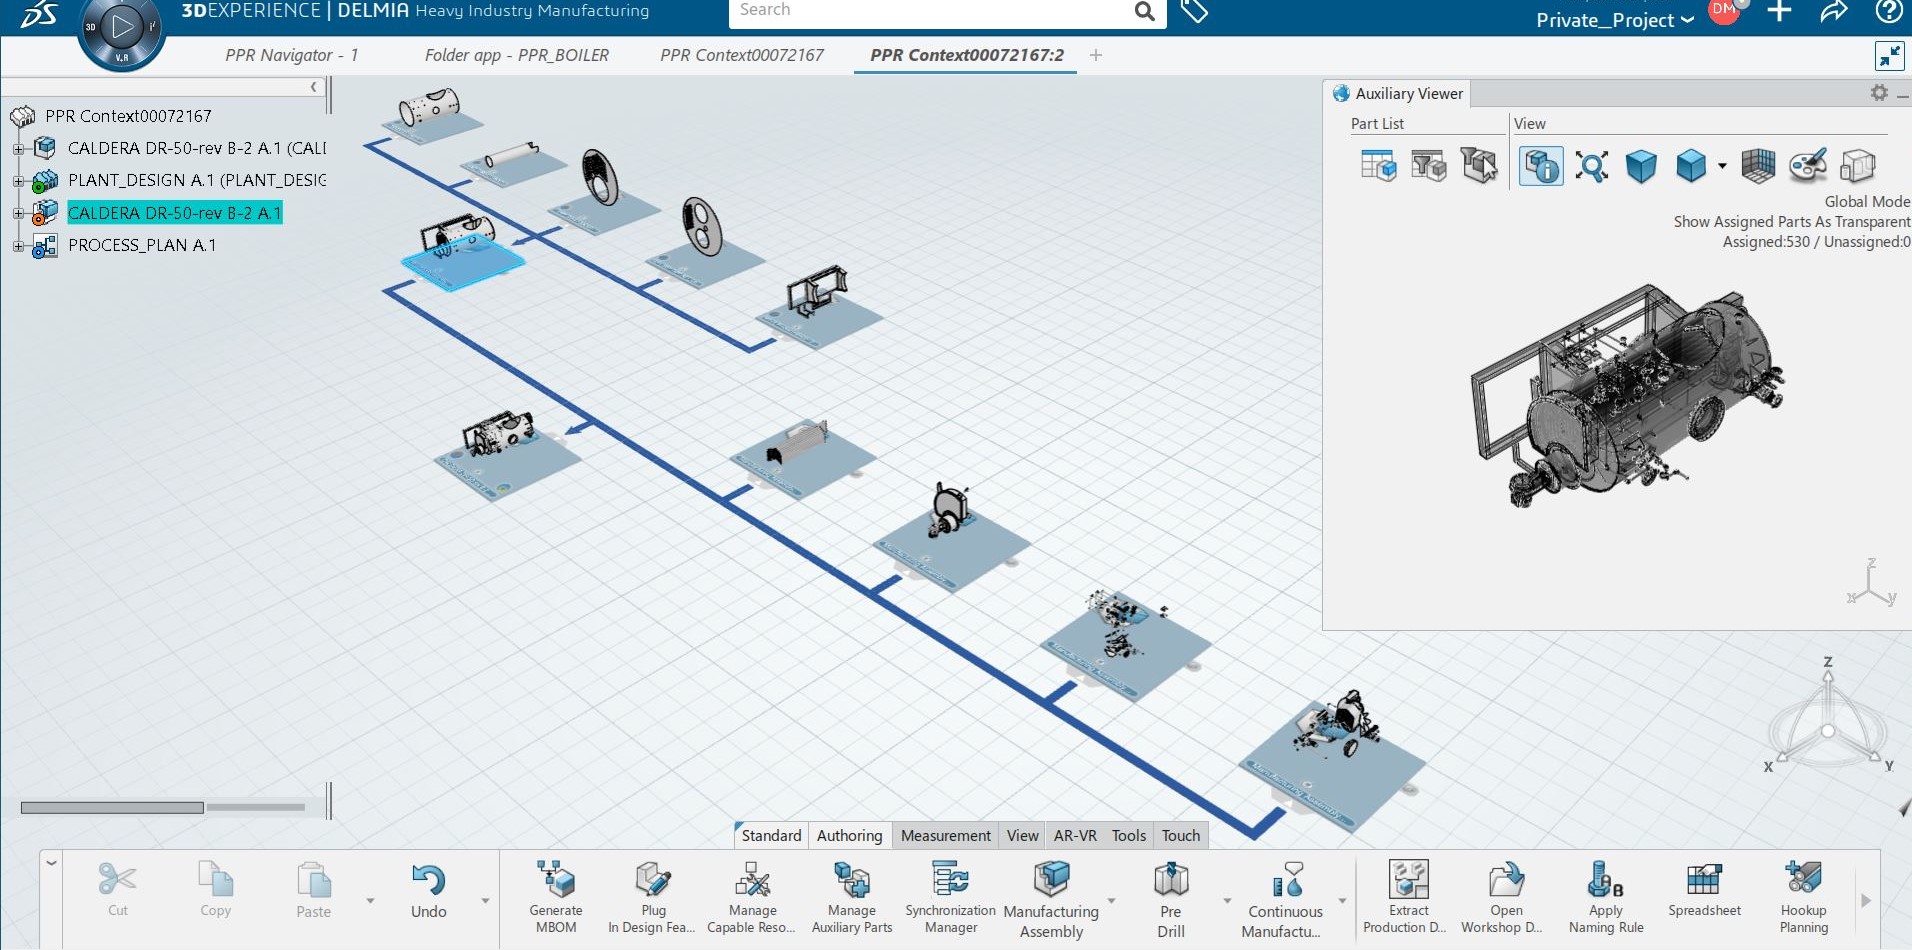Open the Spreadsheet command
Viewport: 1912px width, 950px height.
[1704, 889]
